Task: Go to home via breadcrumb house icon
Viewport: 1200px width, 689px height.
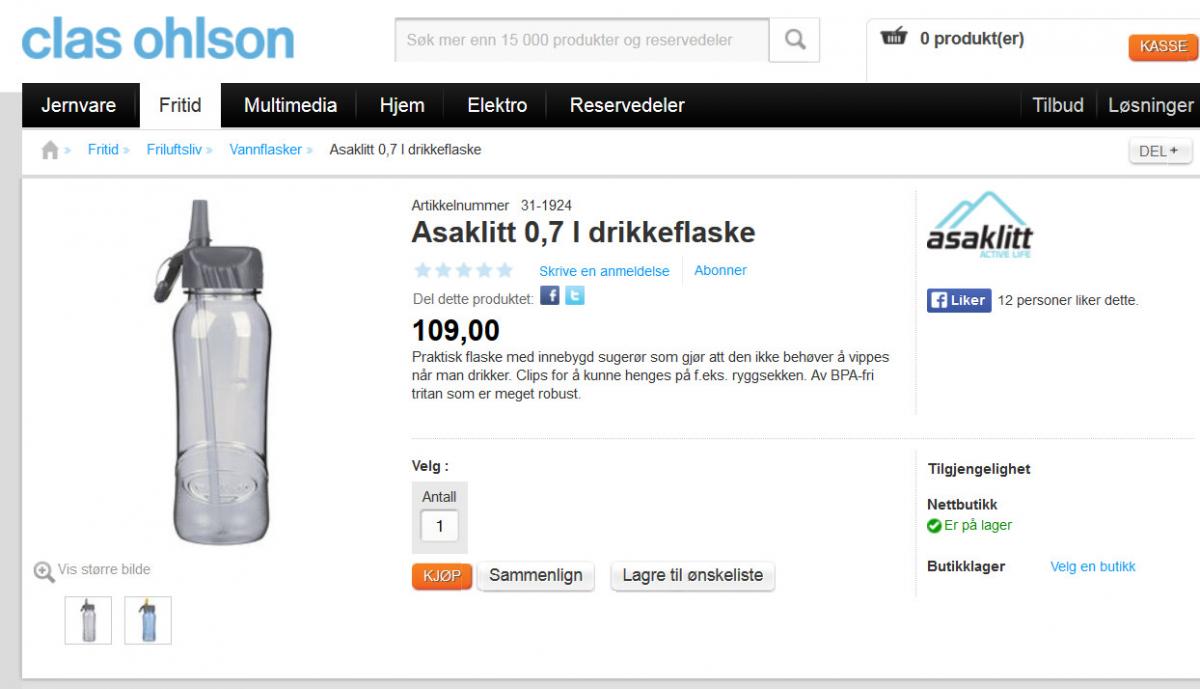Action: pyautogui.click(x=50, y=150)
